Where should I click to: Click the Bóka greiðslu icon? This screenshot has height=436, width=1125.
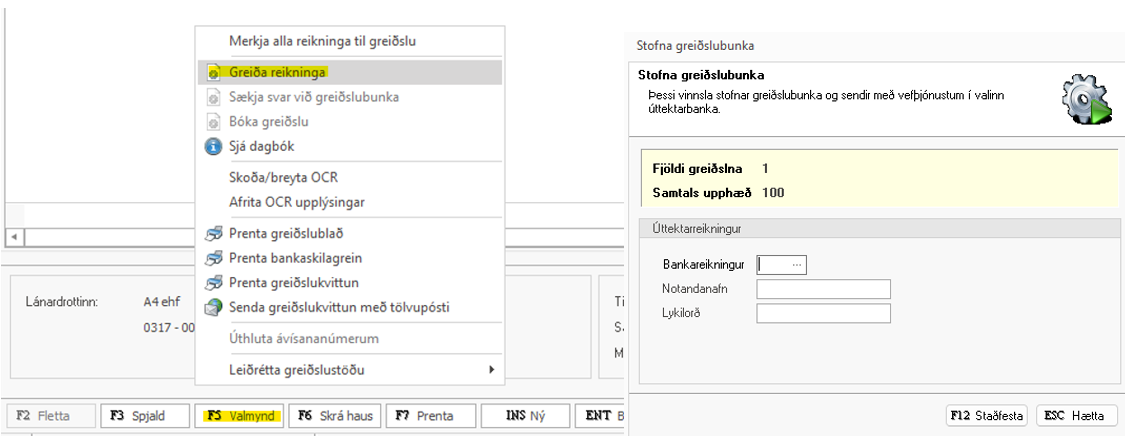[213, 122]
